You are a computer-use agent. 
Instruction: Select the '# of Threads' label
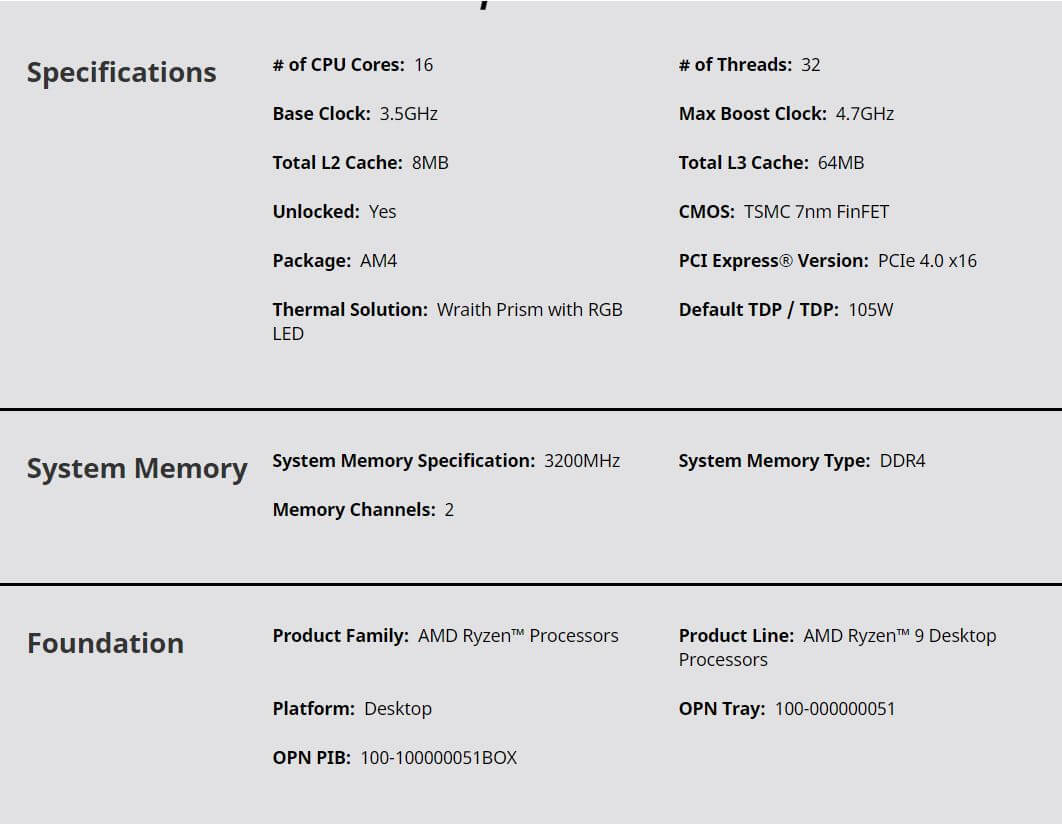click(735, 65)
